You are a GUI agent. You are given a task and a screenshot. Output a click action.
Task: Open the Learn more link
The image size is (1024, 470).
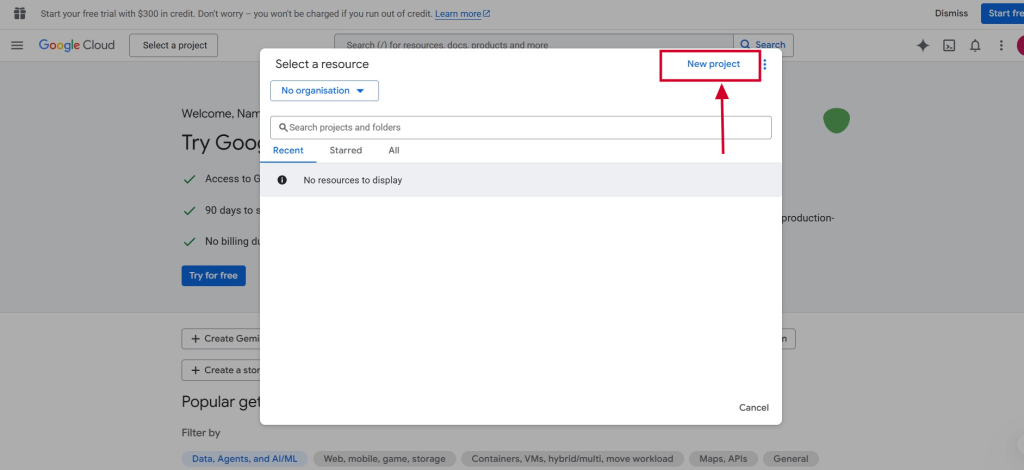coord(462,14)
